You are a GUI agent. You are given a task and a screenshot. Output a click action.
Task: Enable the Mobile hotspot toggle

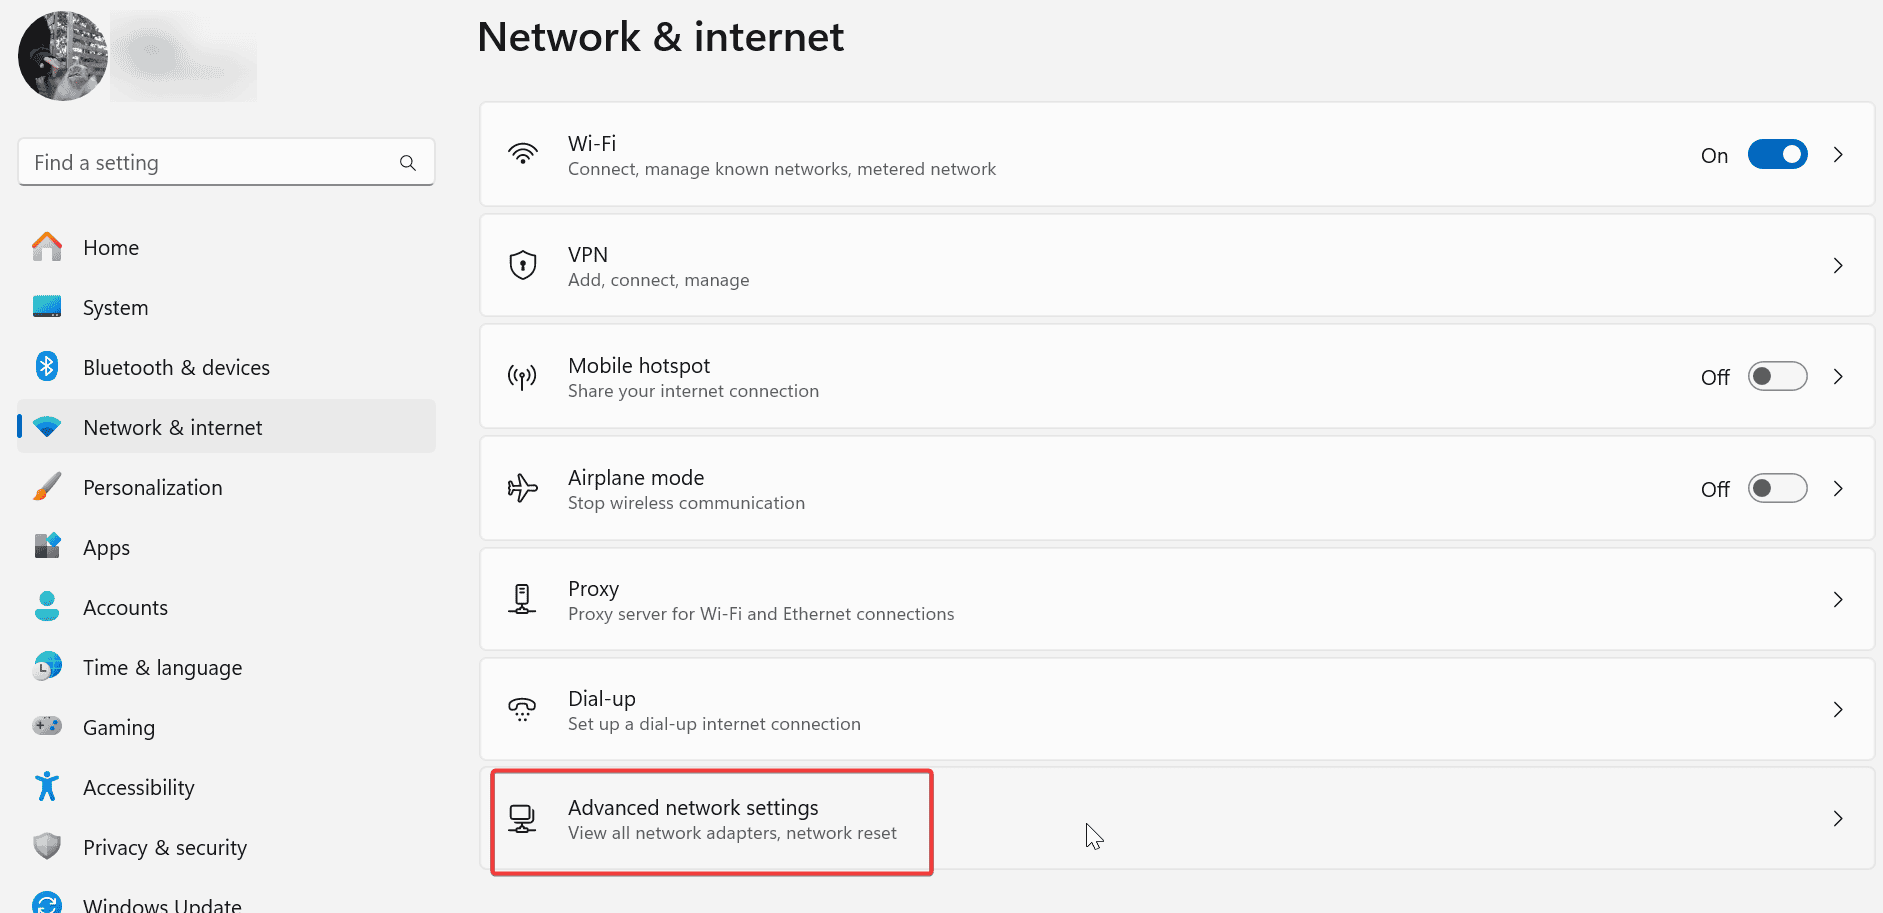point(1776,377)
